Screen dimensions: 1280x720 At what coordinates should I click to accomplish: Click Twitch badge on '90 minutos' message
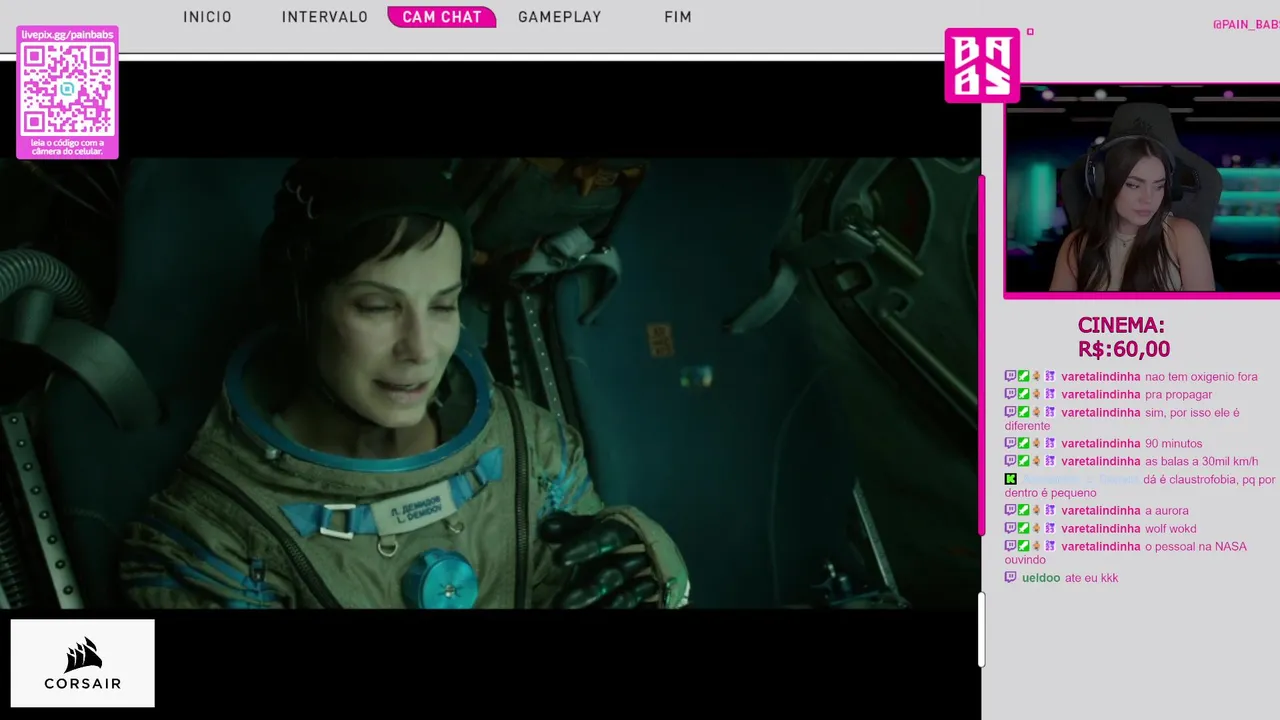coord(1010,444)
